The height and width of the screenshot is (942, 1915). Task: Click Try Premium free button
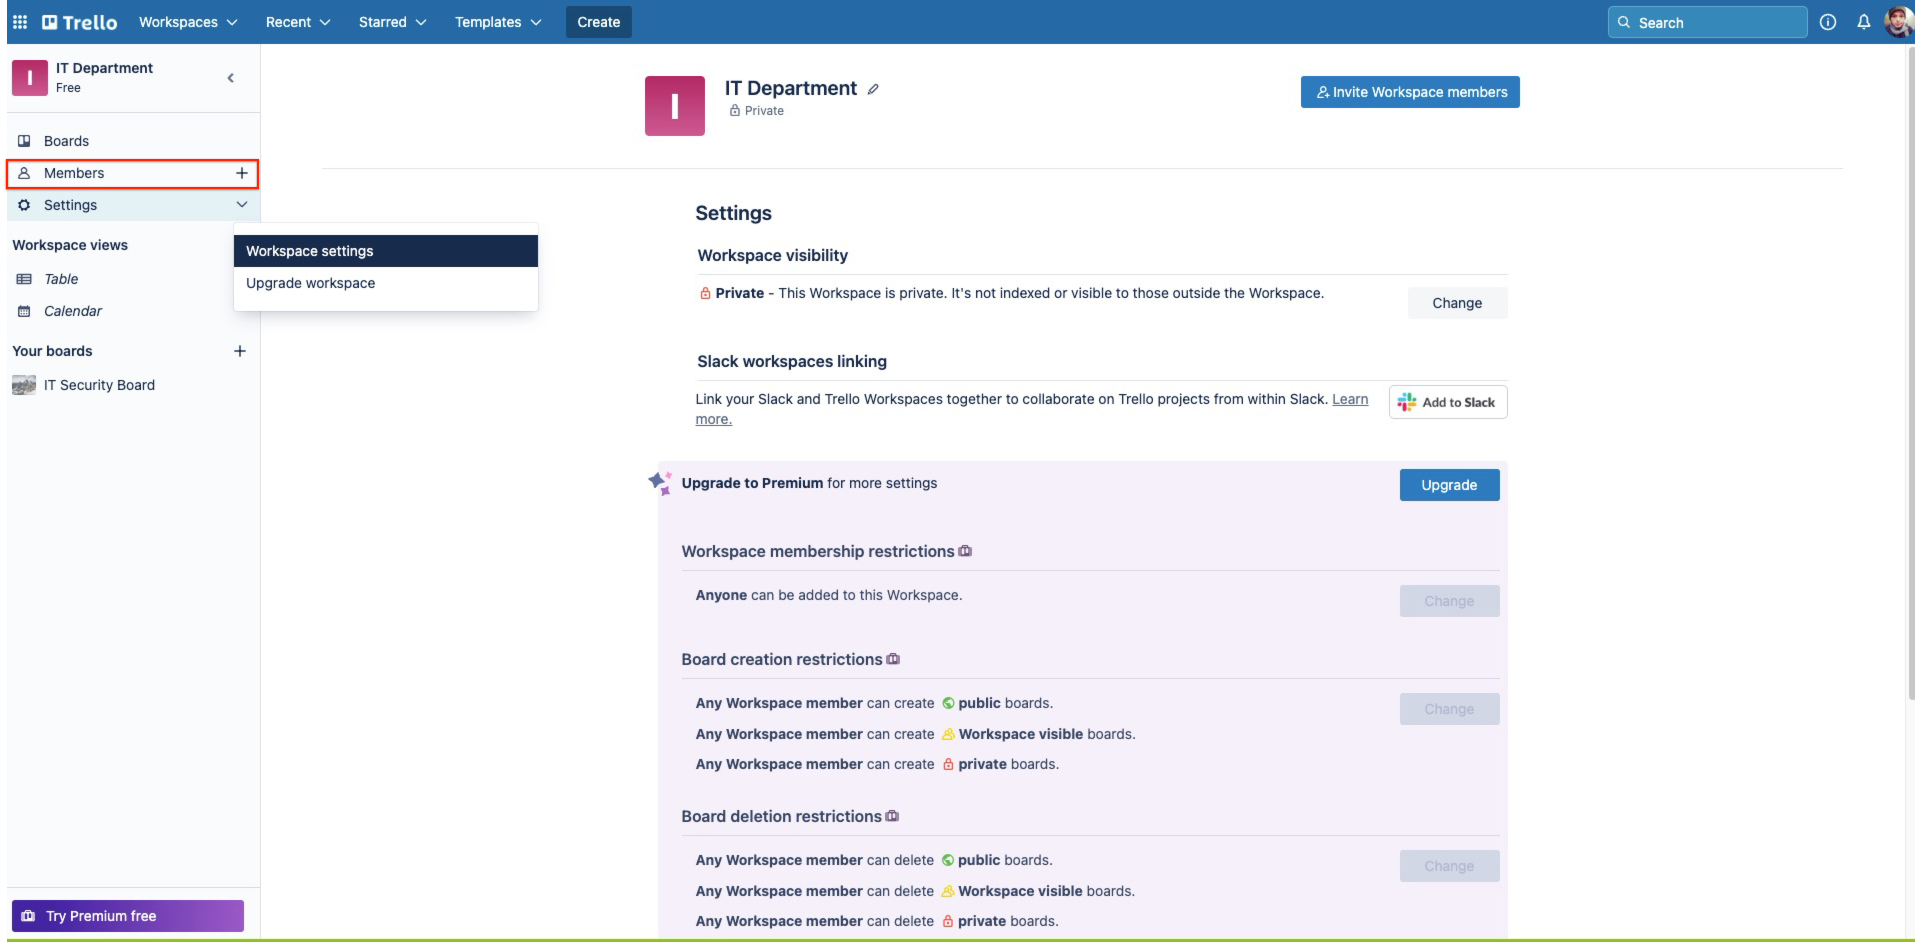128,916
